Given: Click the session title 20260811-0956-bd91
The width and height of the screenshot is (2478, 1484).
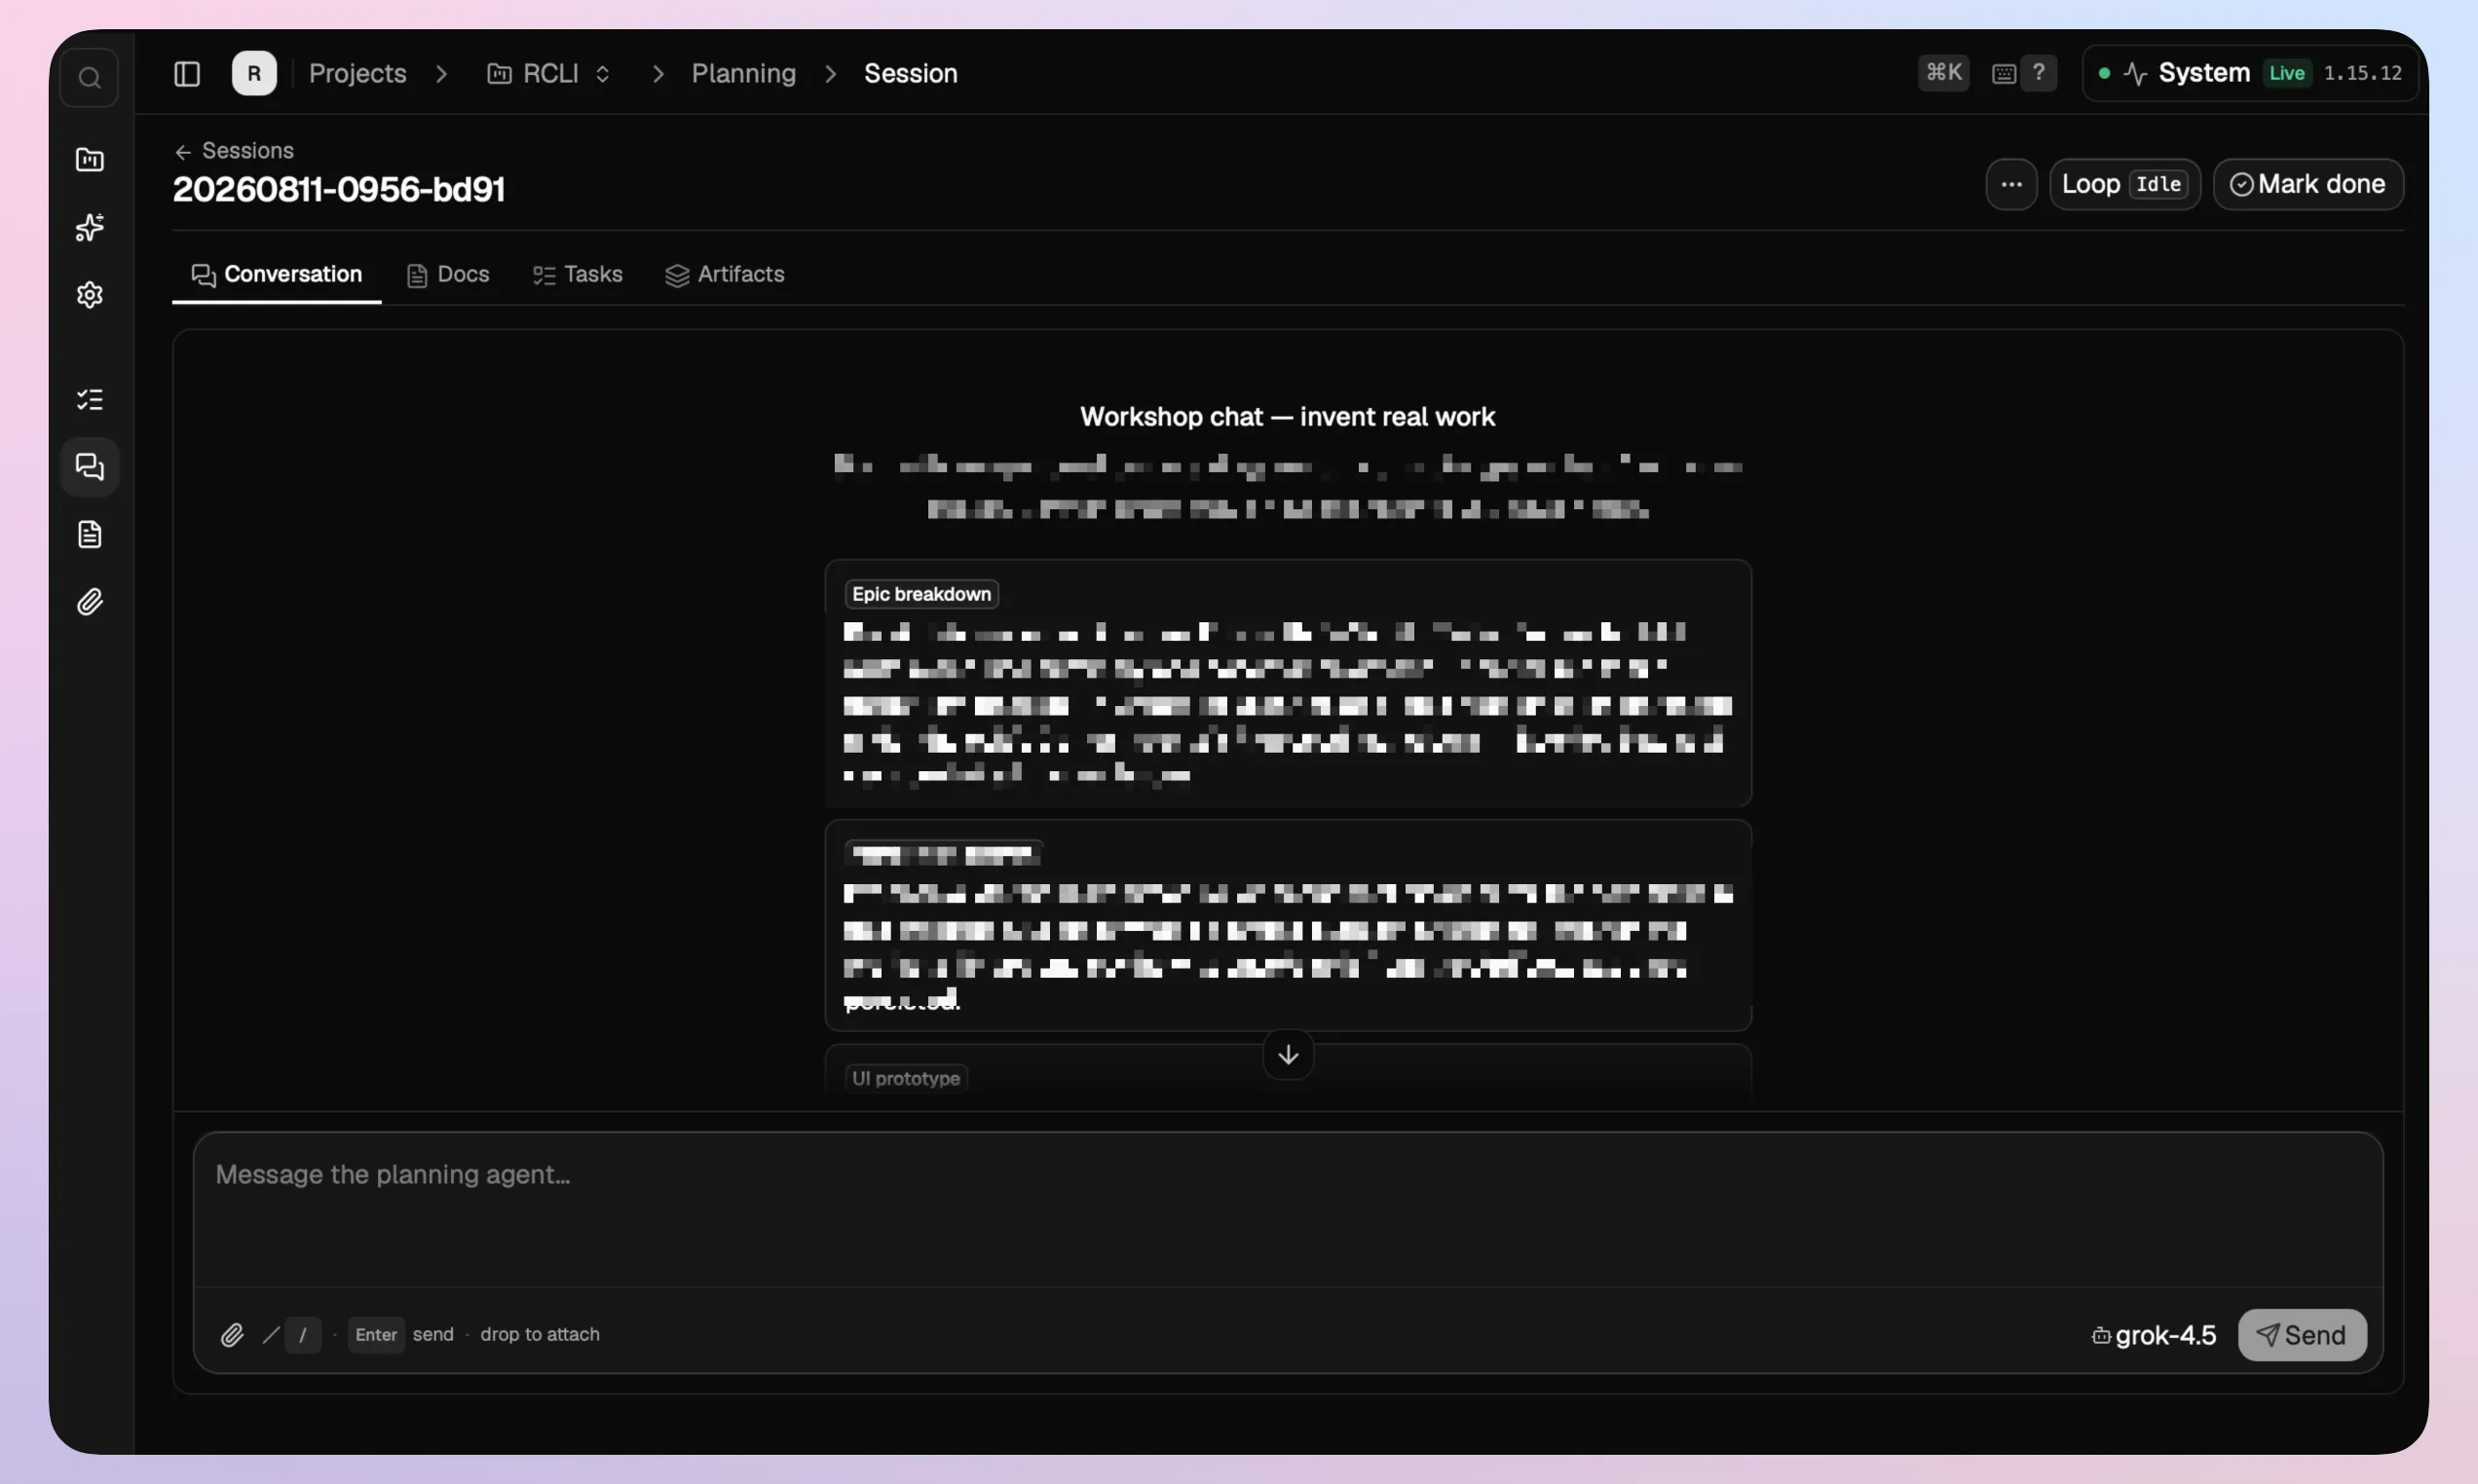Looking at the screenshot, I should [339, 189].
